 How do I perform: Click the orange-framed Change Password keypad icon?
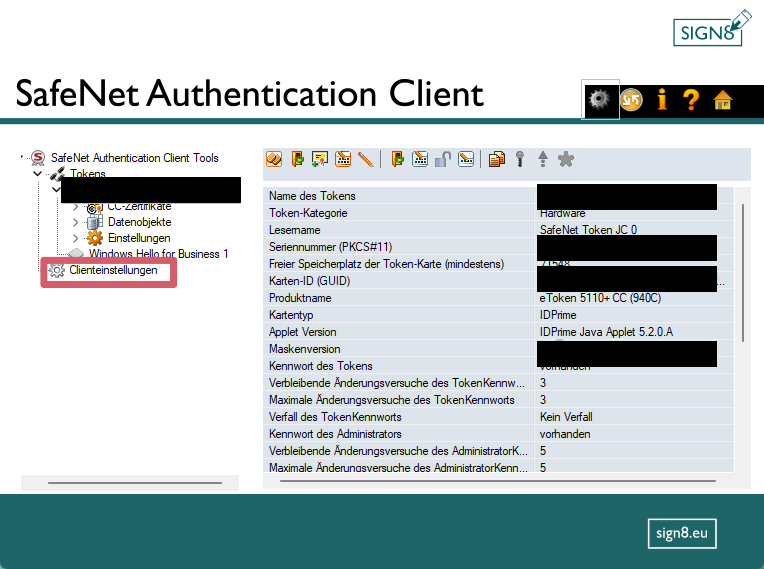point(343,159)
